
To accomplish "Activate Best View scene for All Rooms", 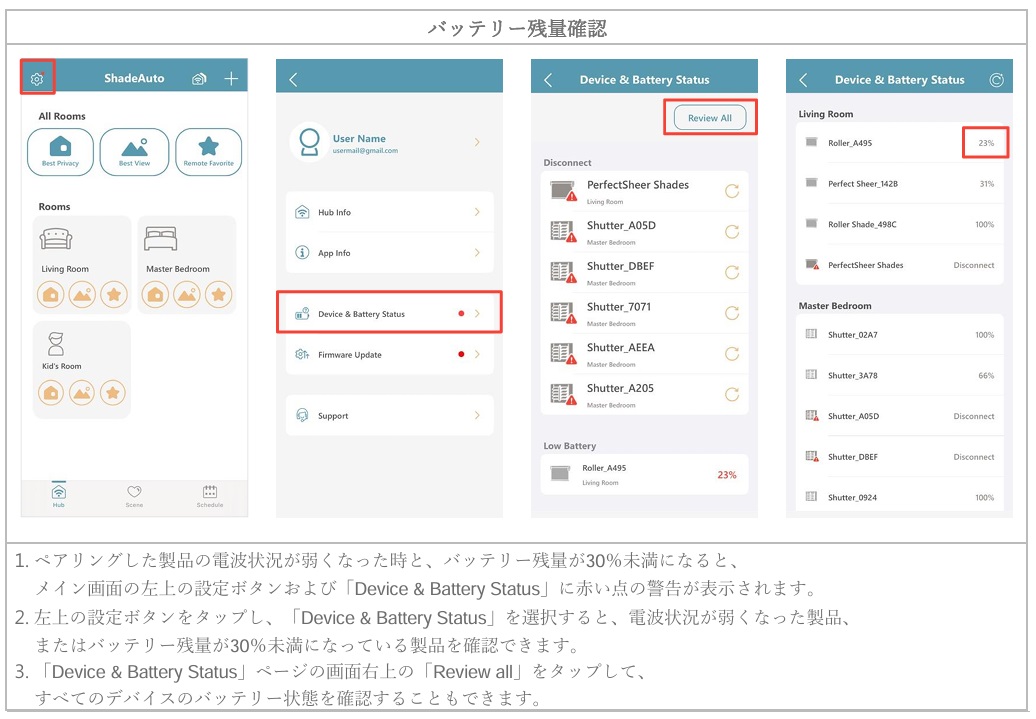I will pyautogui.click(x=134, y=151).
